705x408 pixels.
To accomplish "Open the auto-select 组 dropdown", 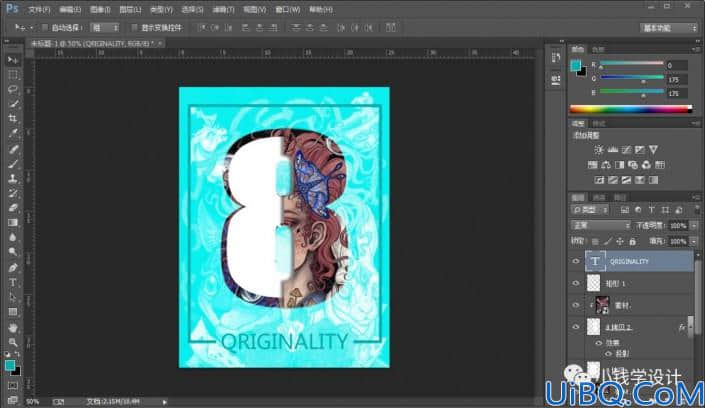I will (x=105, y=27).
